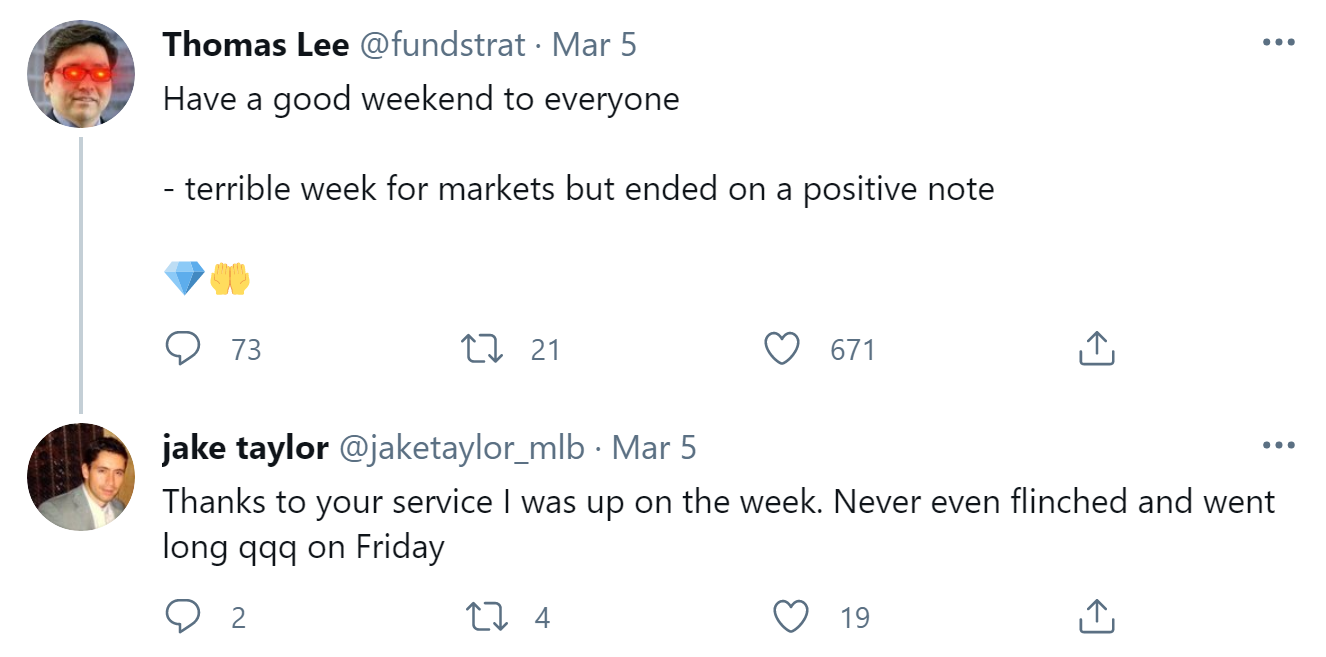Viewport: 1326px width, 657px height.
Task: Open jake taylor's profile picture
Action: pyautogui.click(x=80, y=475)
